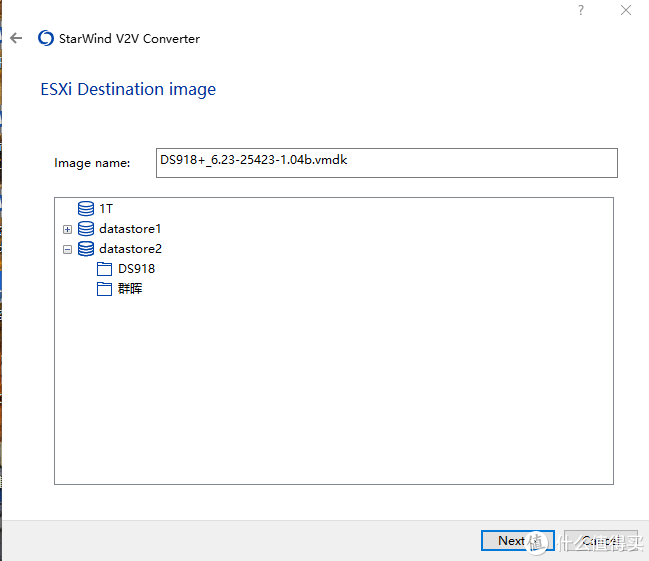Click the Image name input field
The image size is (649, 561).
[x=387, y=163]
